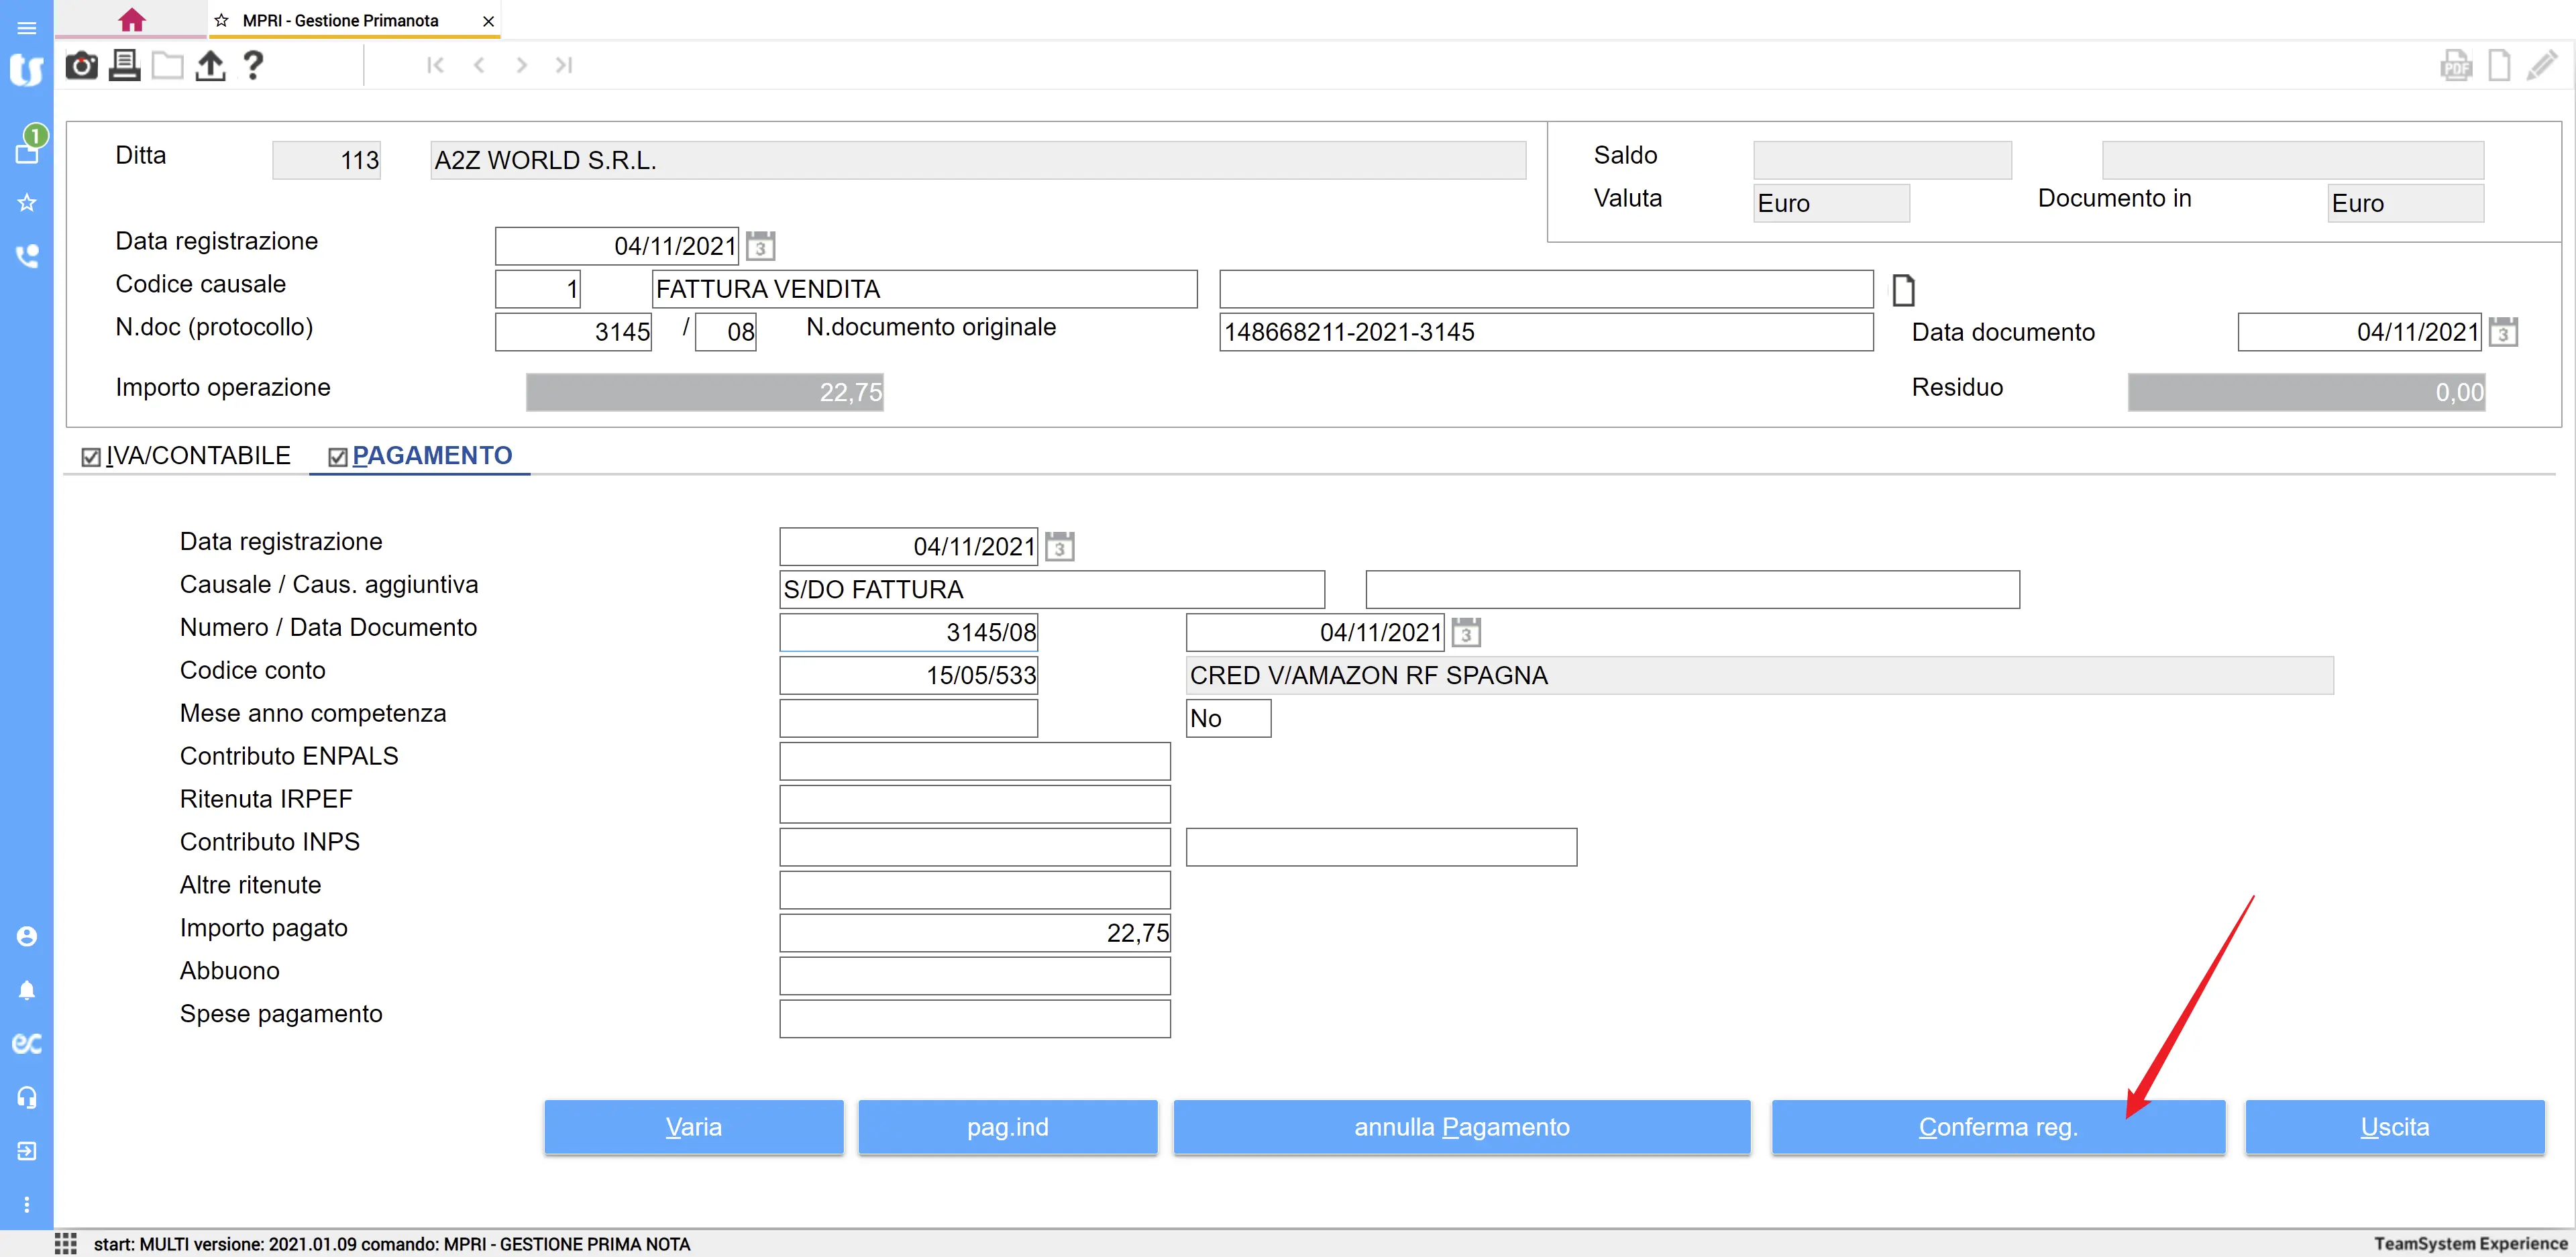Open calendar for payment Data registrazione
Image resolution: width=2576 pixels, height=1257 pixels.
pyautogui.click(x=1059, y=547)
